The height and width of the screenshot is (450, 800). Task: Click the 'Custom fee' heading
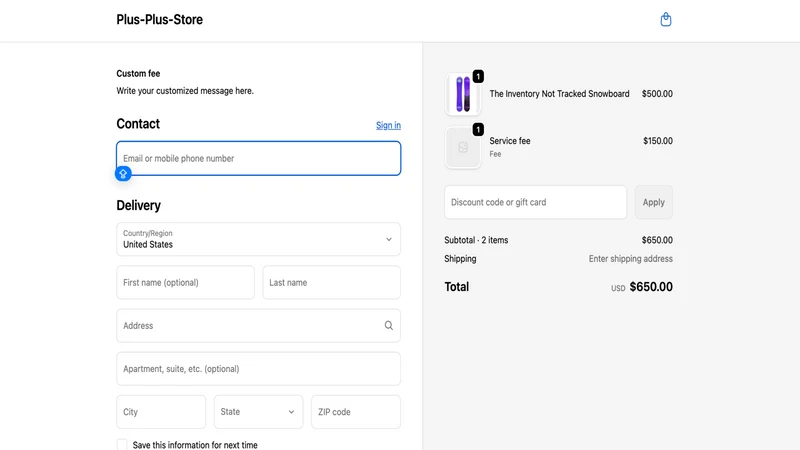coord(138,73)
